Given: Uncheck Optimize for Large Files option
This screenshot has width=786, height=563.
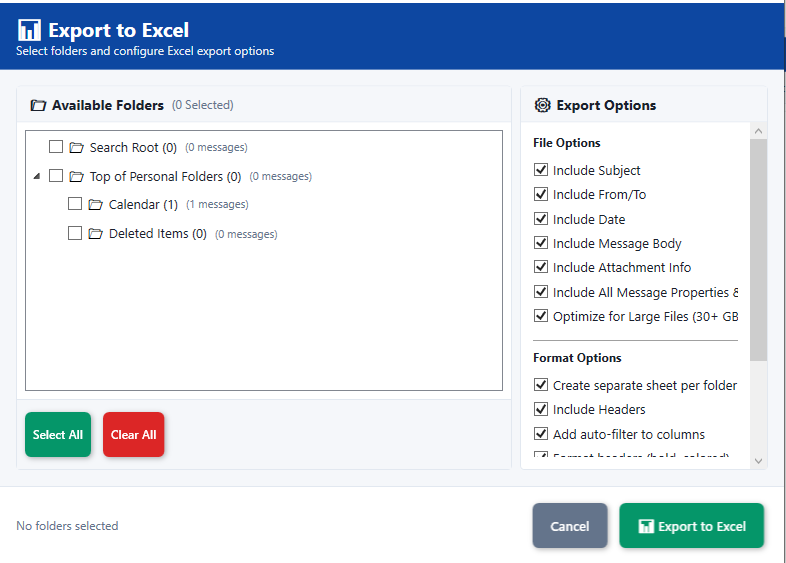Looking at the screenshot, I should [541, 316].
